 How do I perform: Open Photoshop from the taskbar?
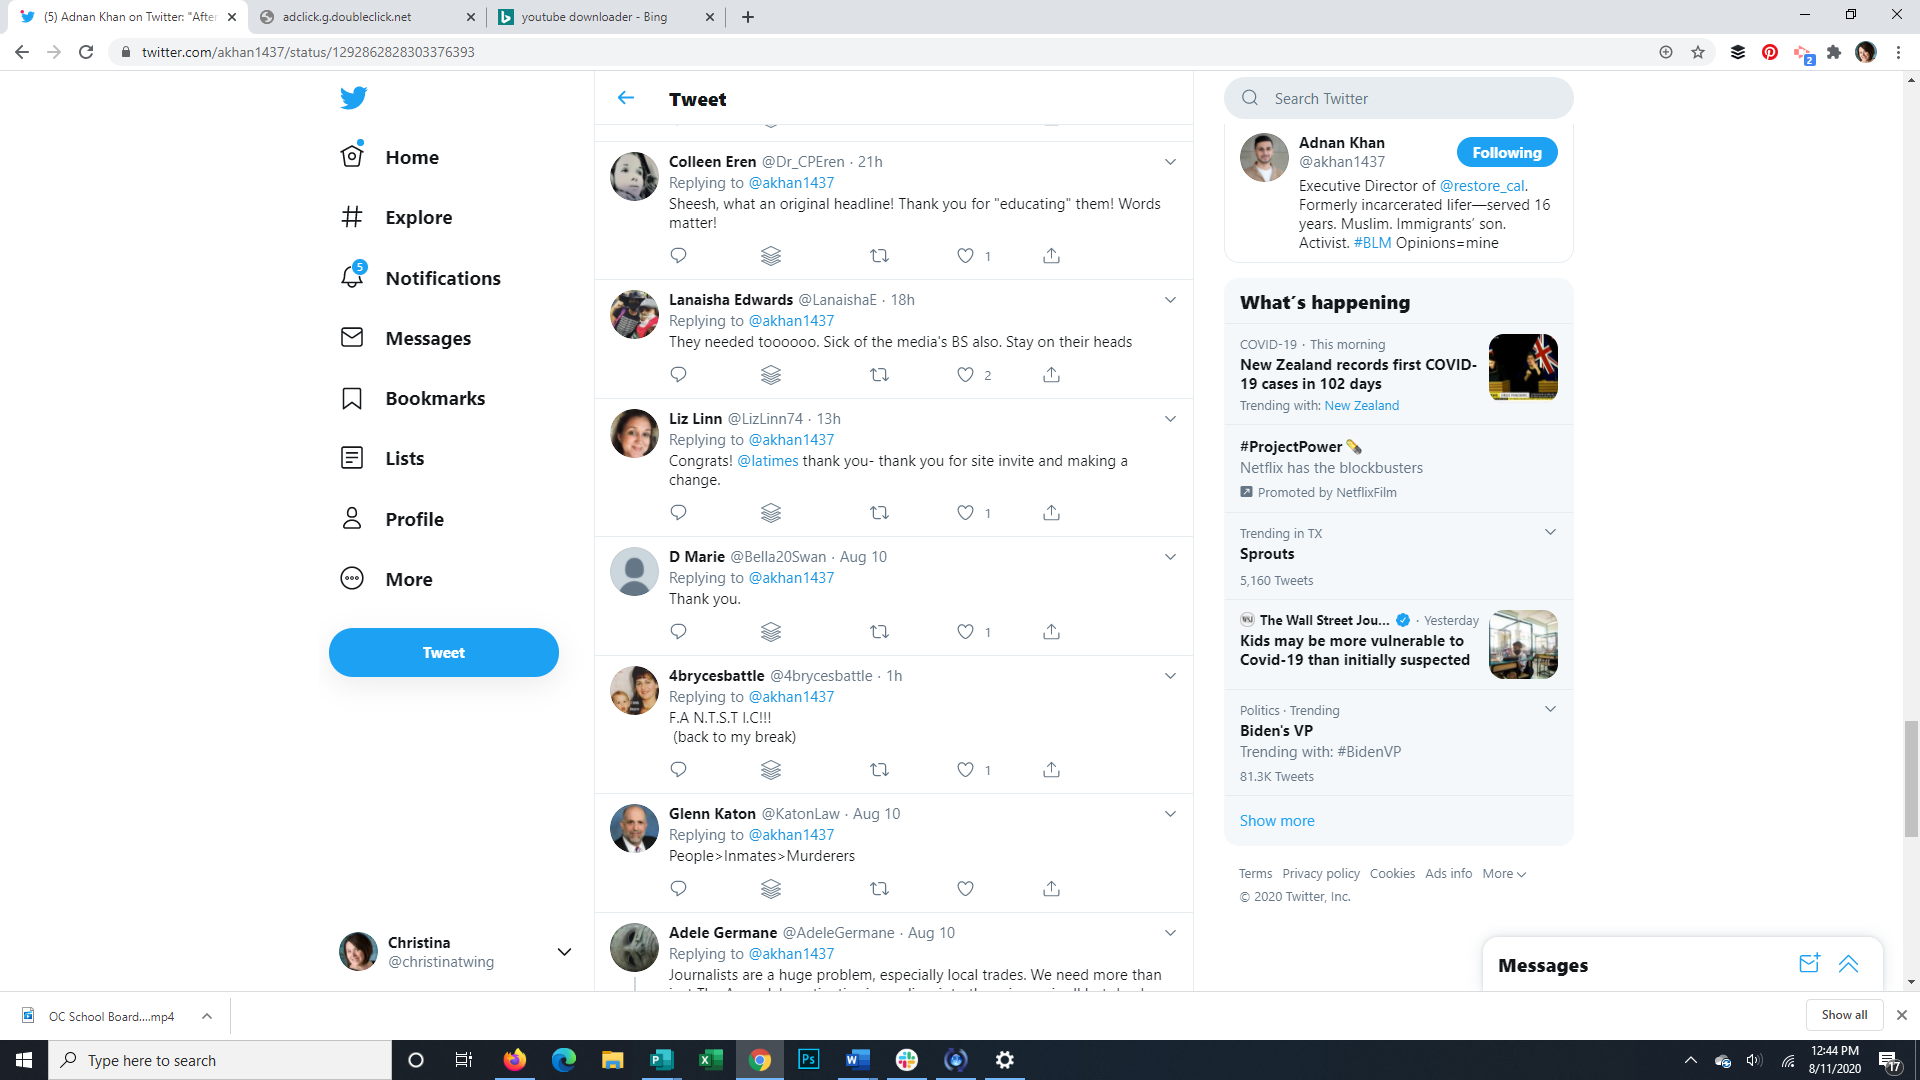[x=808, y=1060]
